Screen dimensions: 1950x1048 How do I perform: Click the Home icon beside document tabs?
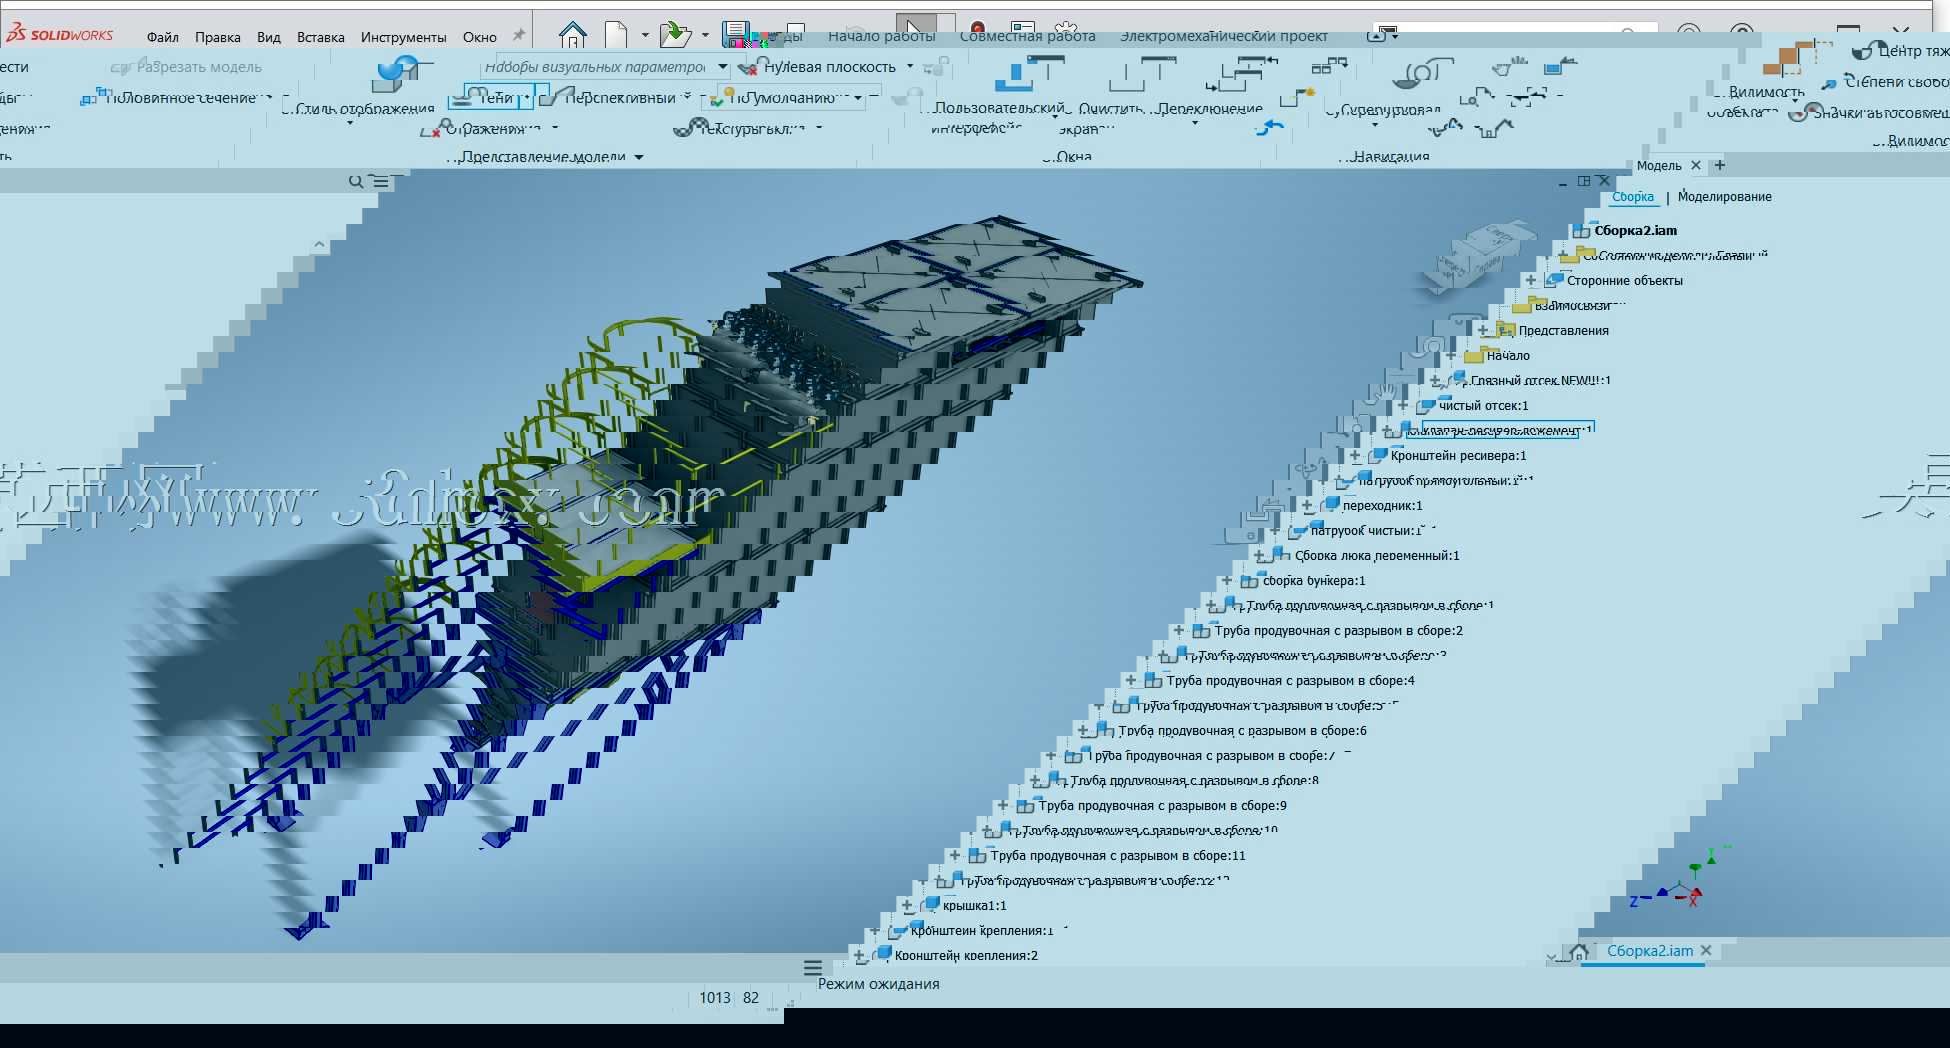(x=1579, y=952)
